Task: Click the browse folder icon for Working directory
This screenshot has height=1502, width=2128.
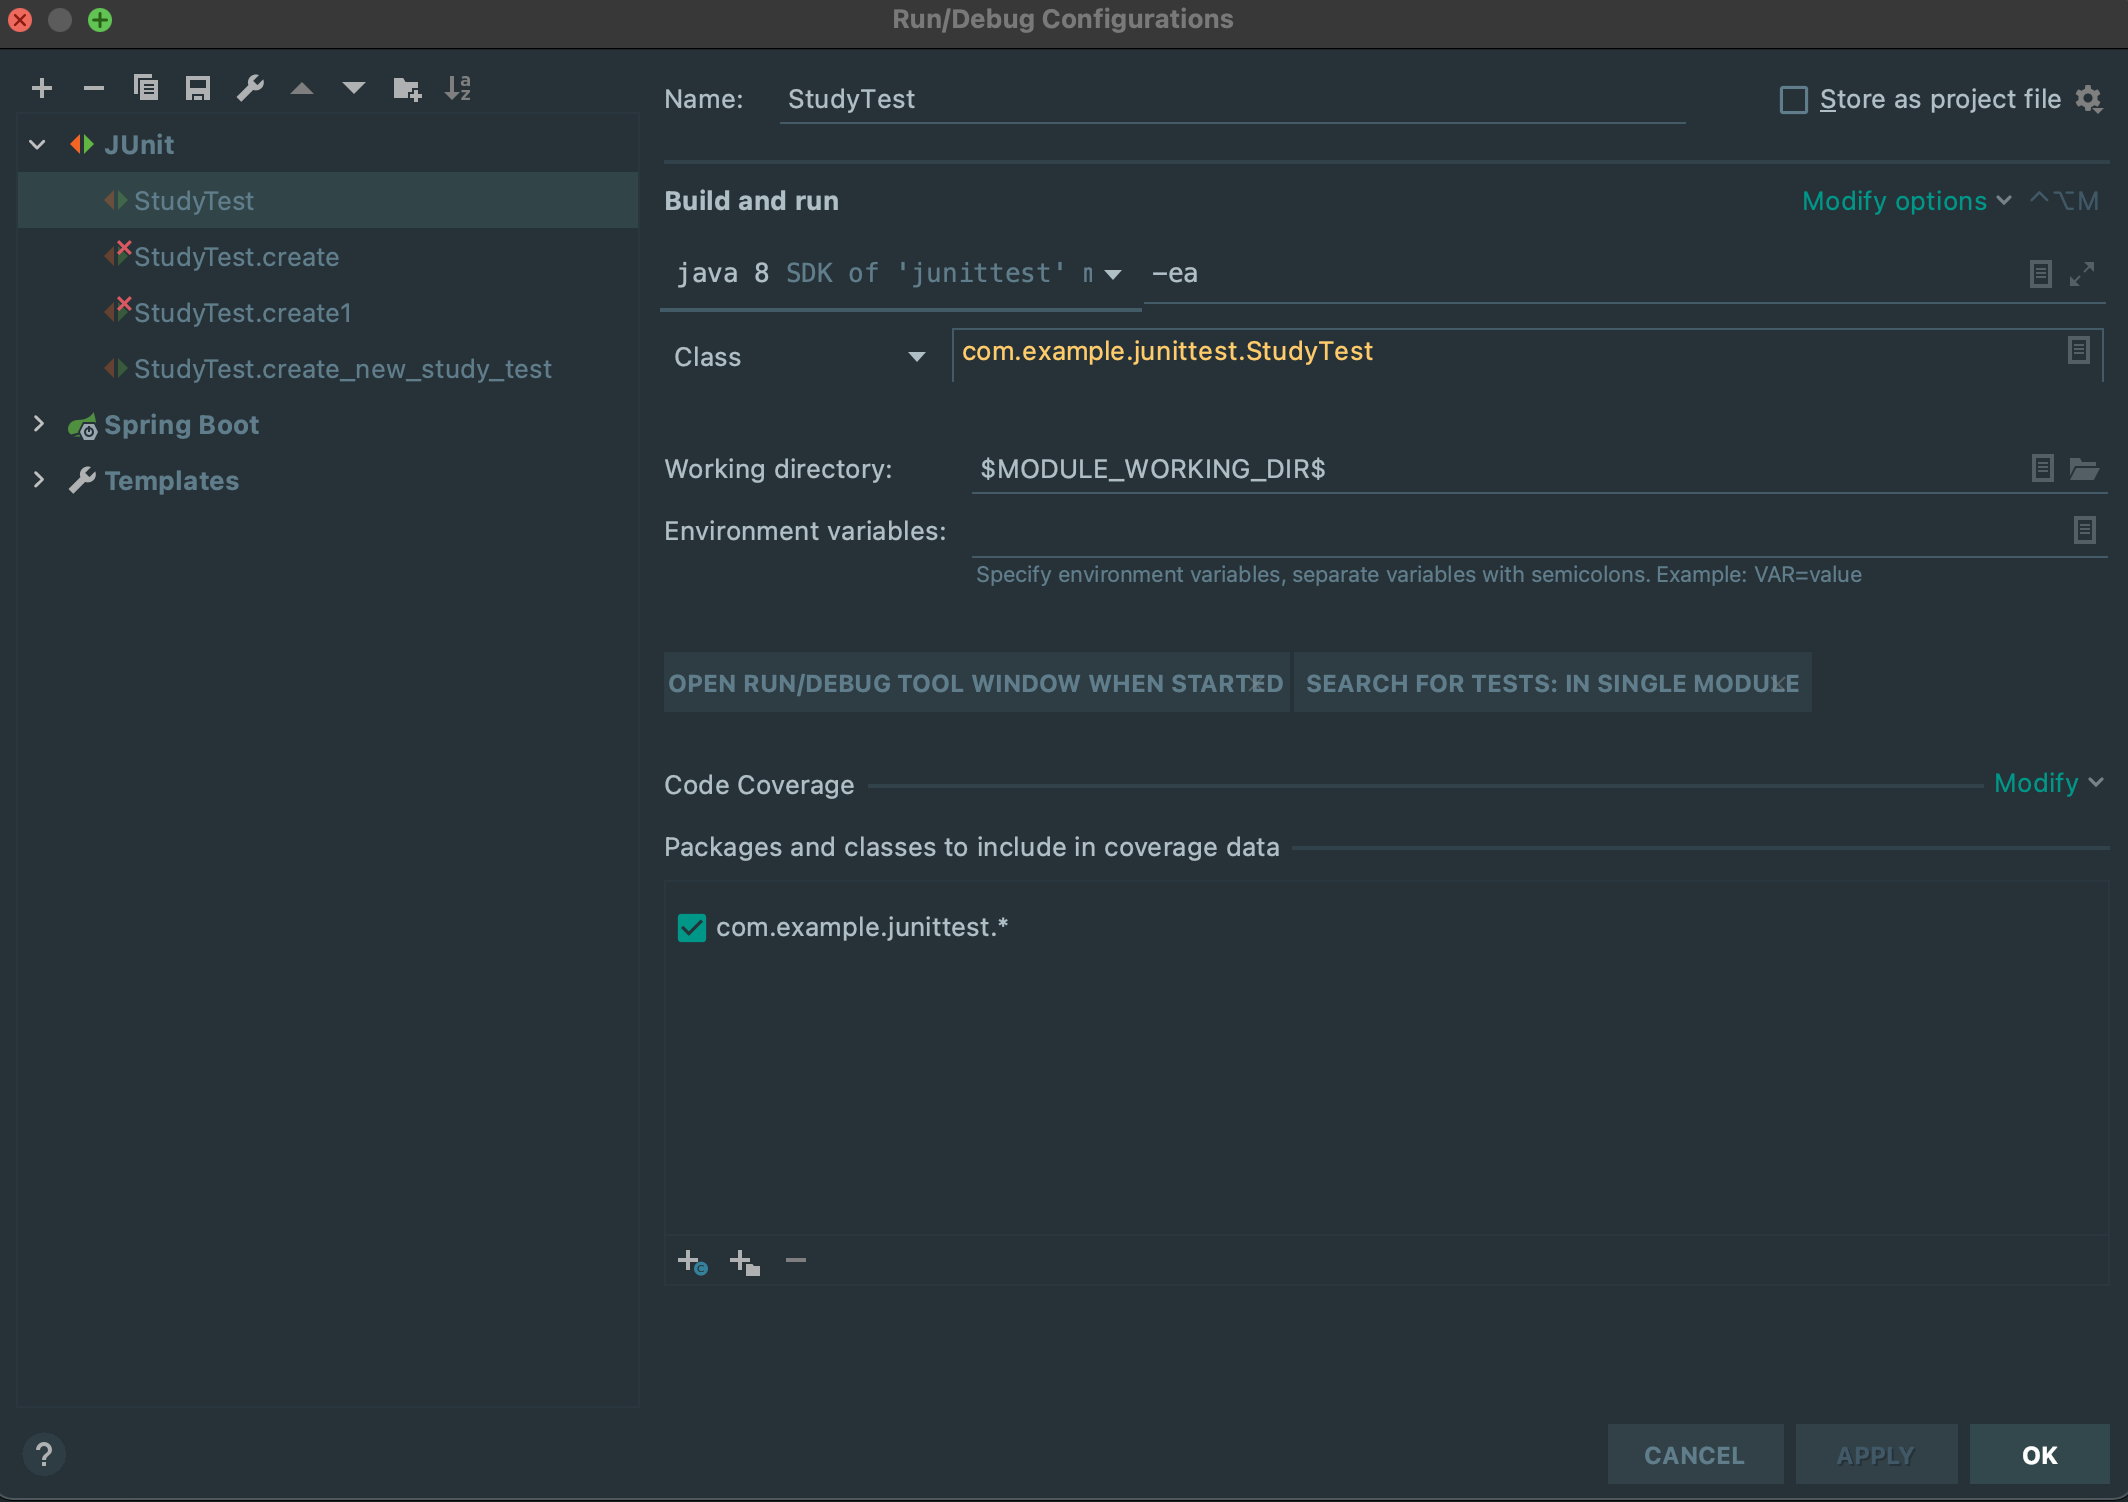Action: point(2084,468)
